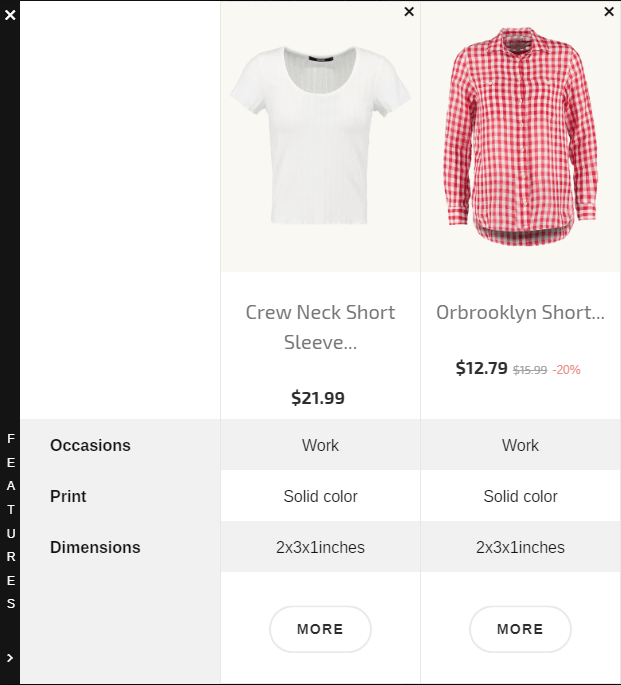Screen dimensions: 621x685
Task: Select the vertical FEATURES tab
Action: [11, 521]
